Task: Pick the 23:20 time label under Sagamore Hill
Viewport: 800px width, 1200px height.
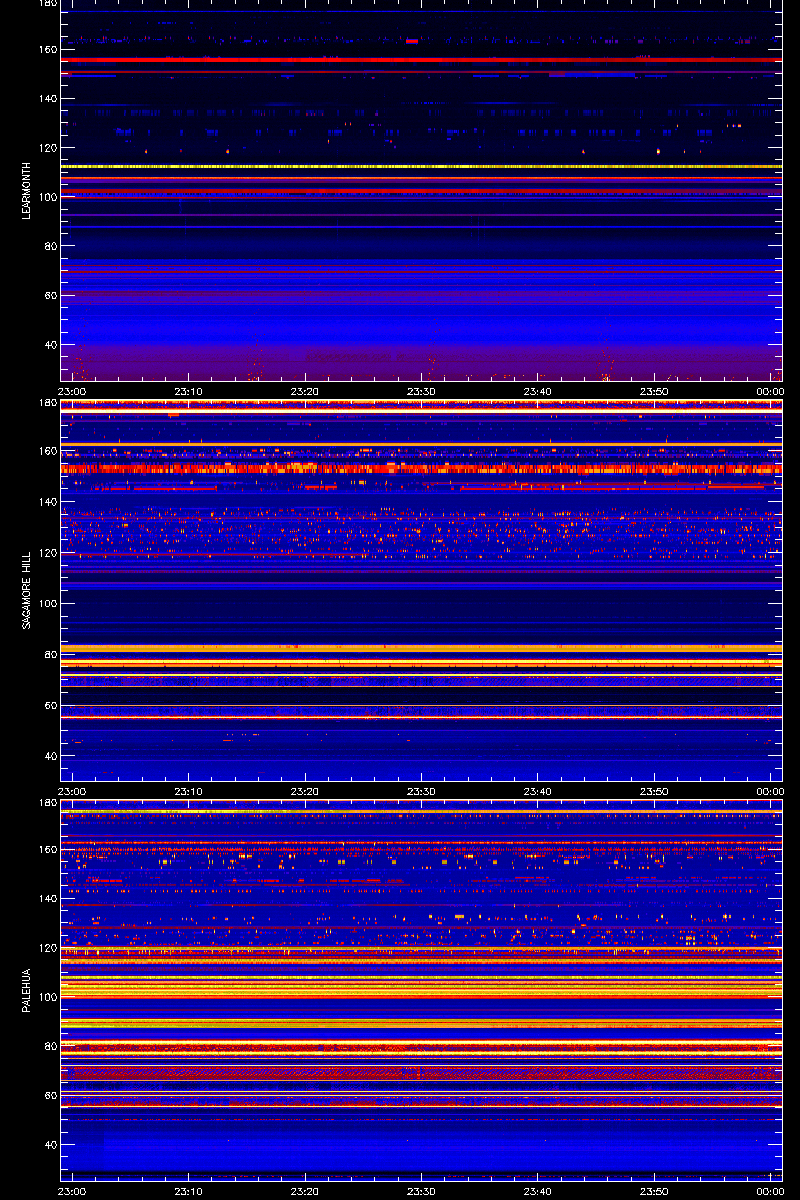Action: pos(305,791)
